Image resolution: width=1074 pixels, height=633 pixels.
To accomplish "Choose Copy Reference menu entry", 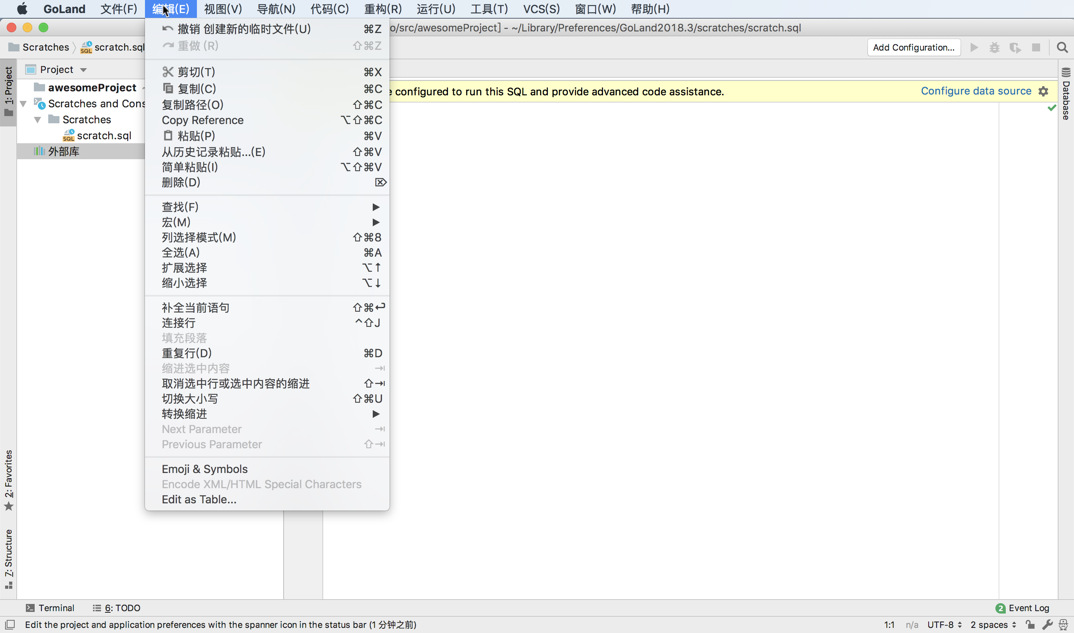I will [267, 120].
